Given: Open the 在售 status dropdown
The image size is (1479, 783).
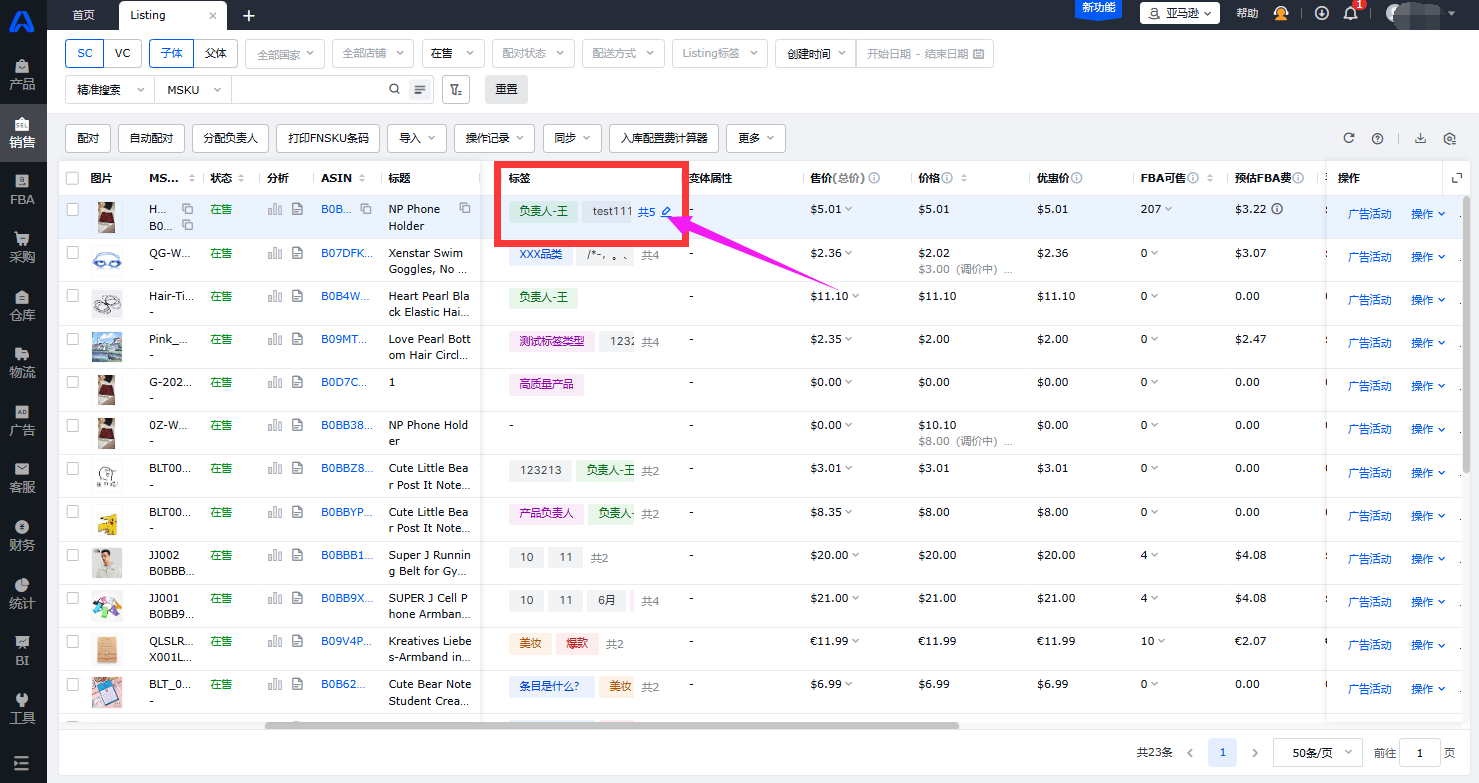Looking at the screenshot, I should (x=453, y=54).
